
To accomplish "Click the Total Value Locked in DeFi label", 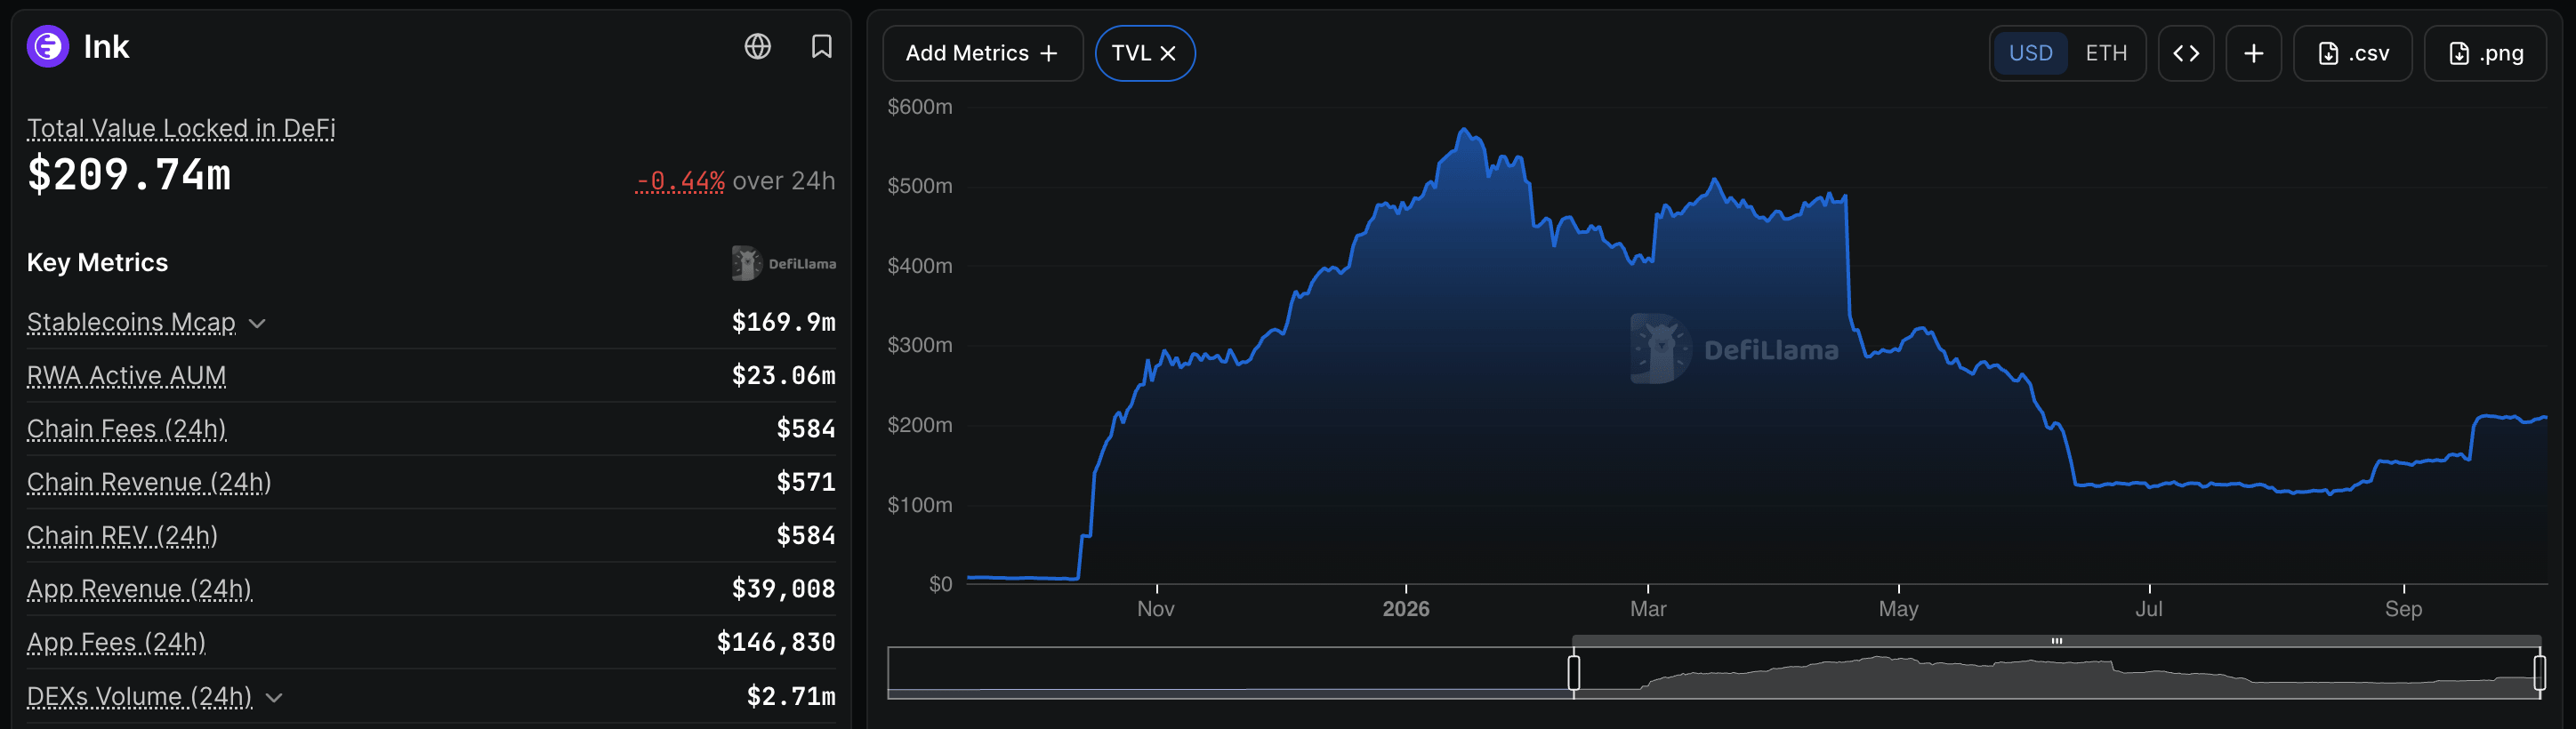I will tap(181, 128).
